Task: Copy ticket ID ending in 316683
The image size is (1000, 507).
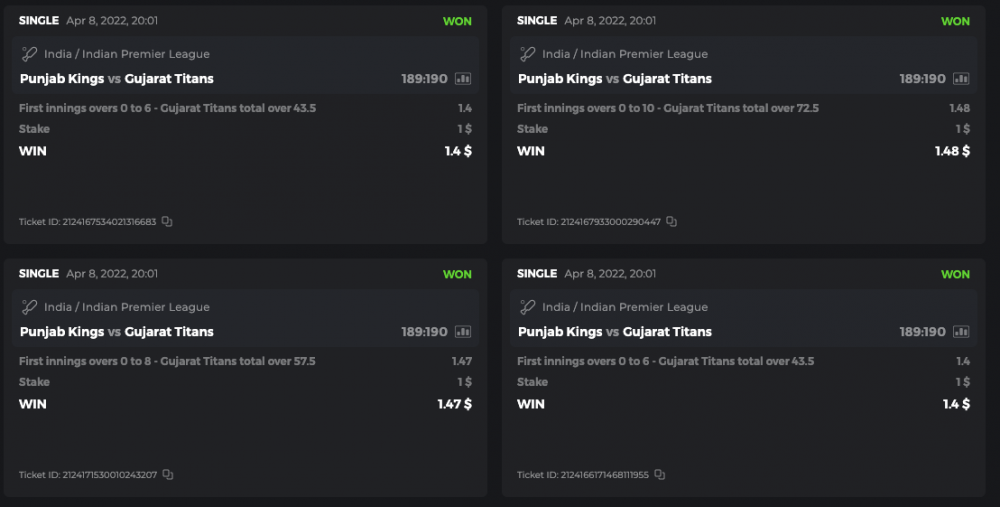Action: [167, 222]
